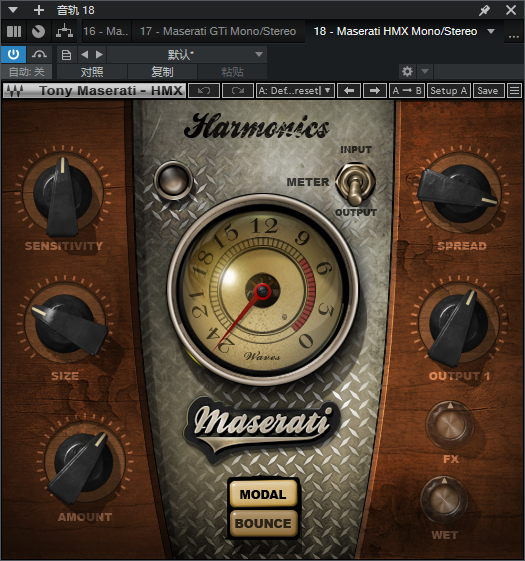Screen dimensions: 525x561
Task: Open the gear settings icon
Action: (407, 72)
